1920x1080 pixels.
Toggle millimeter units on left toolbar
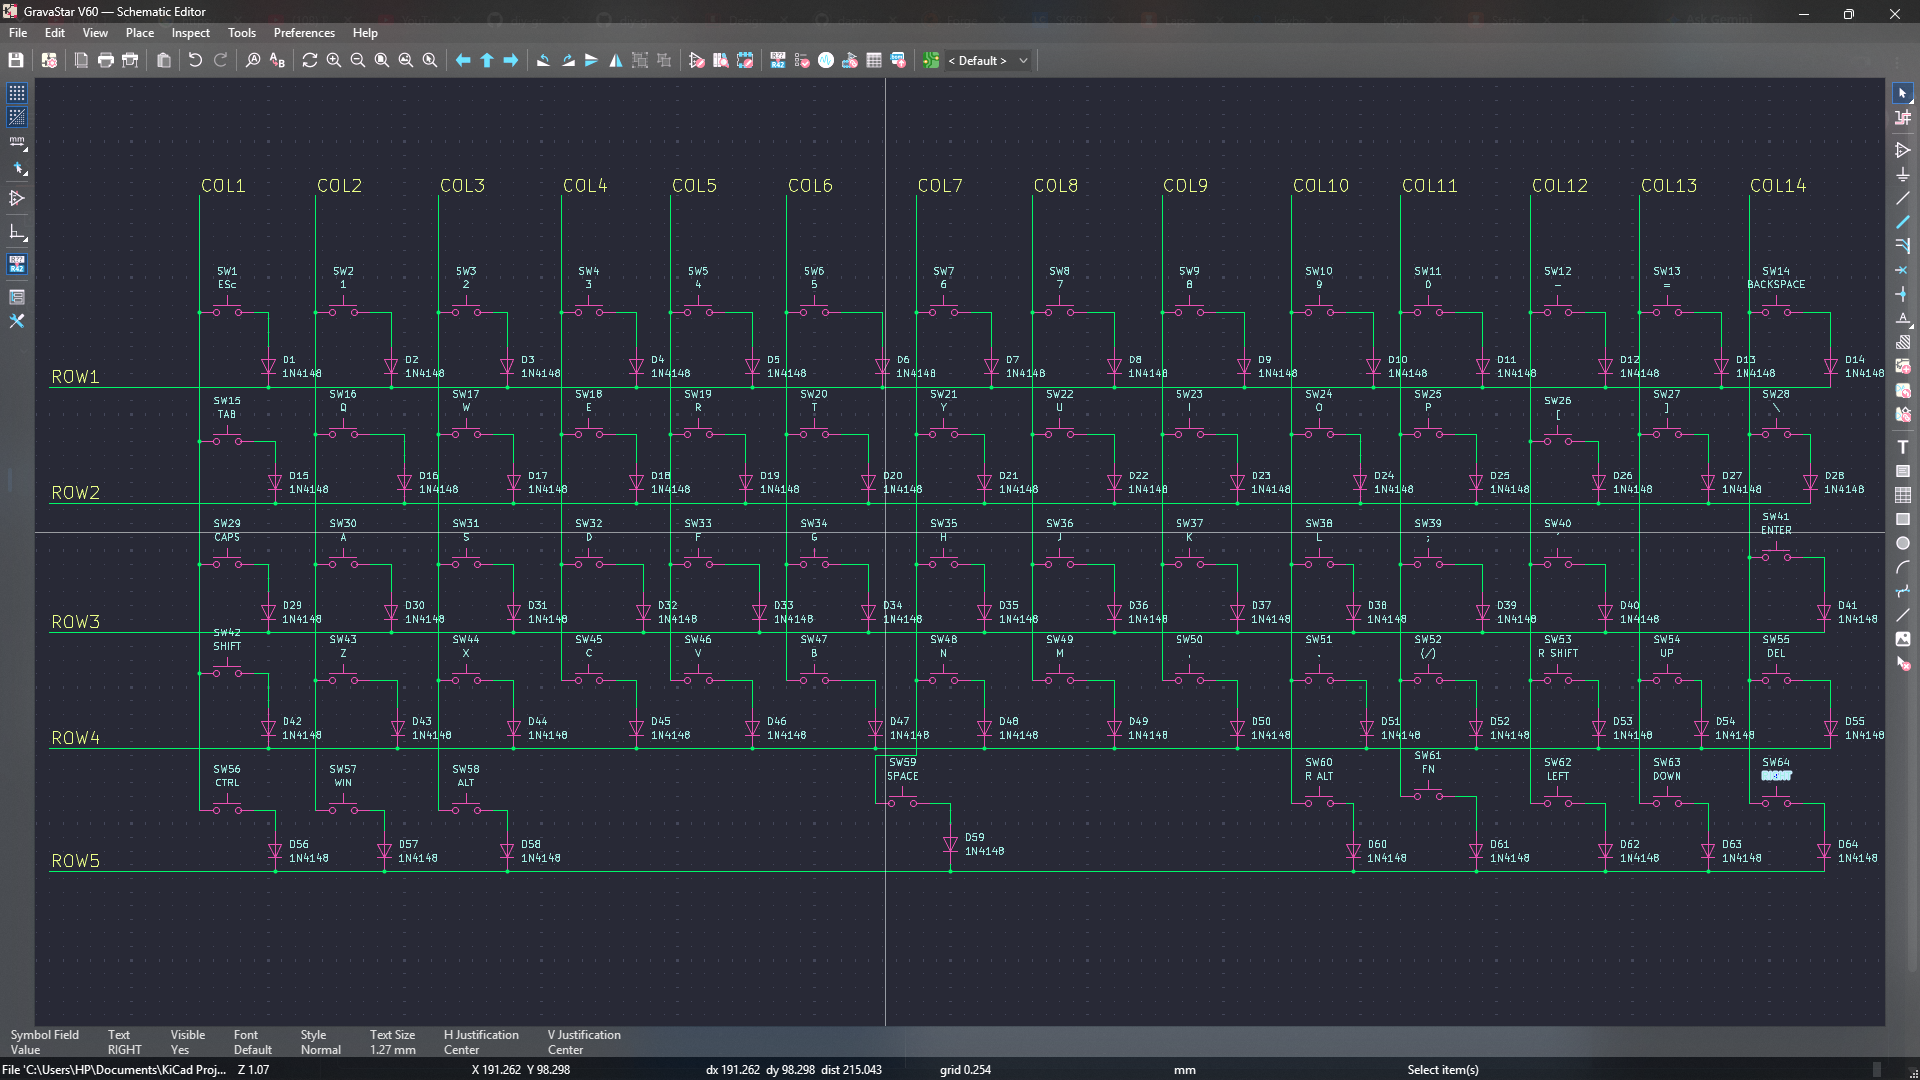[17, 143]
